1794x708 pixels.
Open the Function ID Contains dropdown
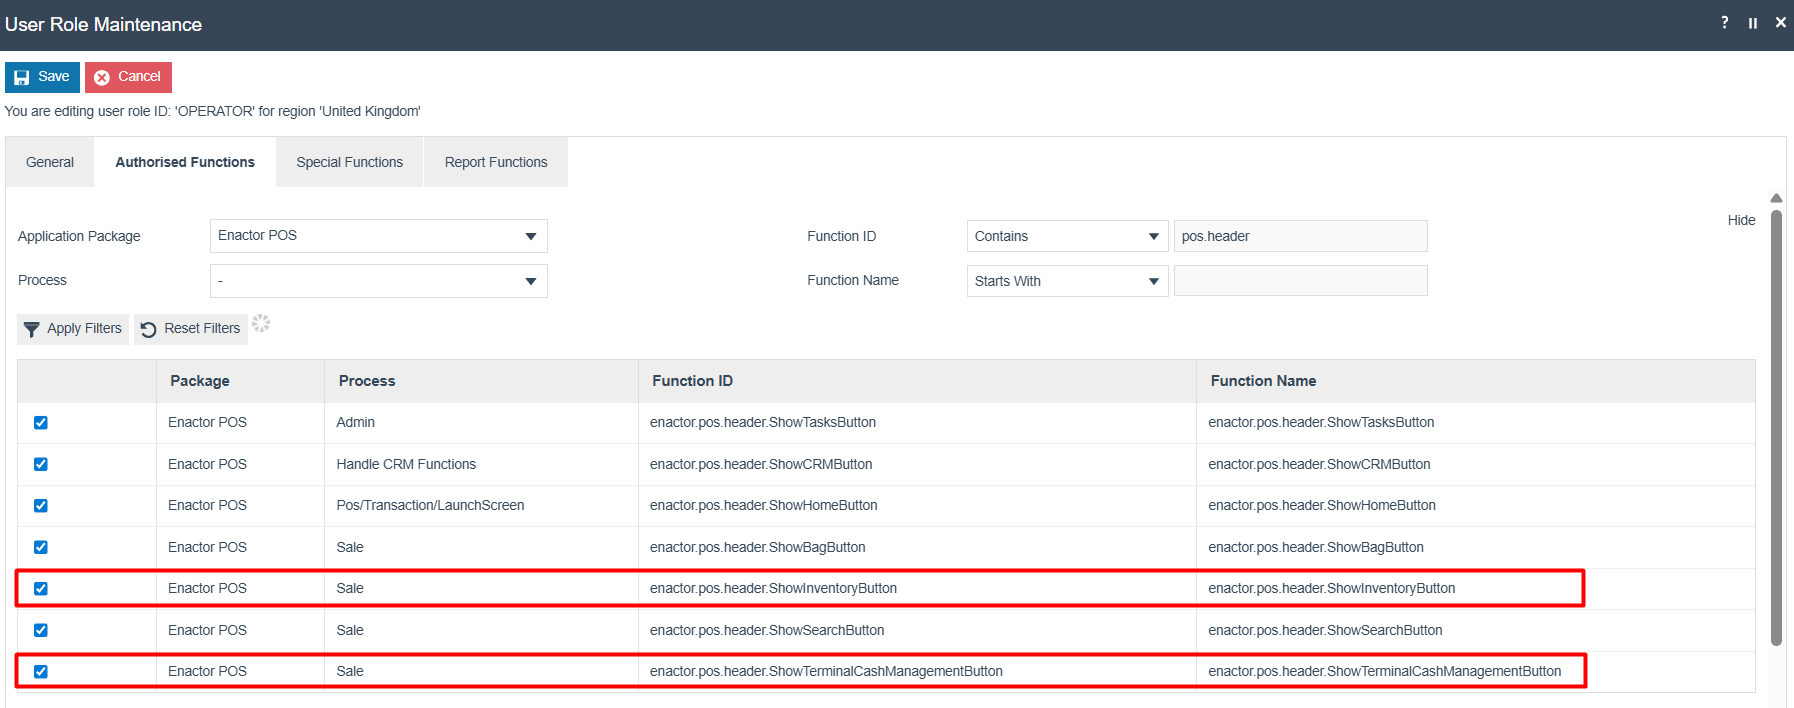pos(1067,236)
